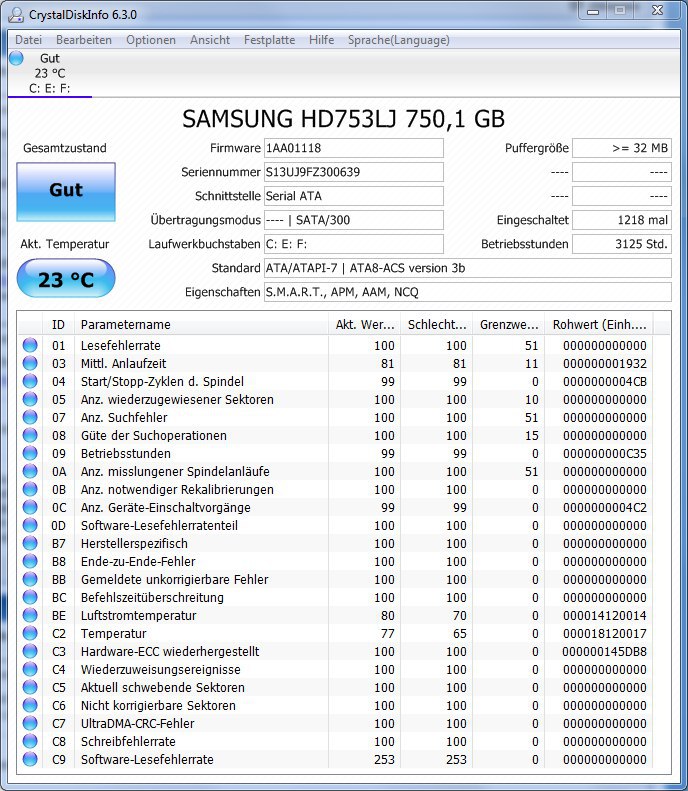This screenshot has height=791, width=688.
Task: Click the Schlecht... column header
Action: tap(437, 324)
